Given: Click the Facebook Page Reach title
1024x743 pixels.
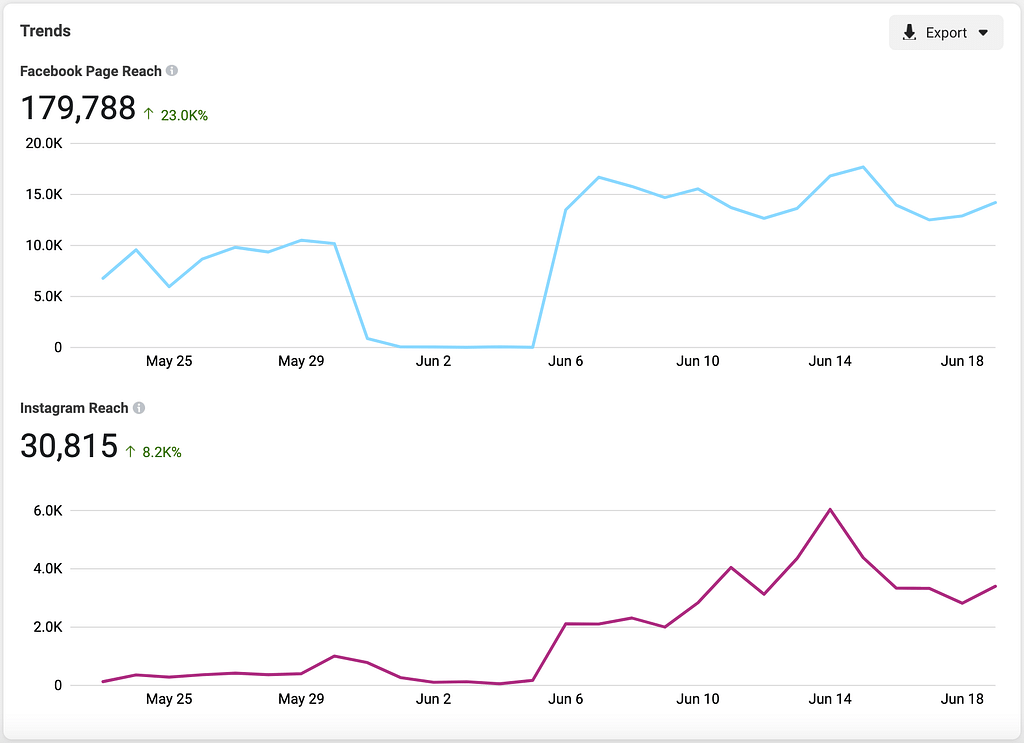Looking at the screenshot, I should [x=90, y=71].
